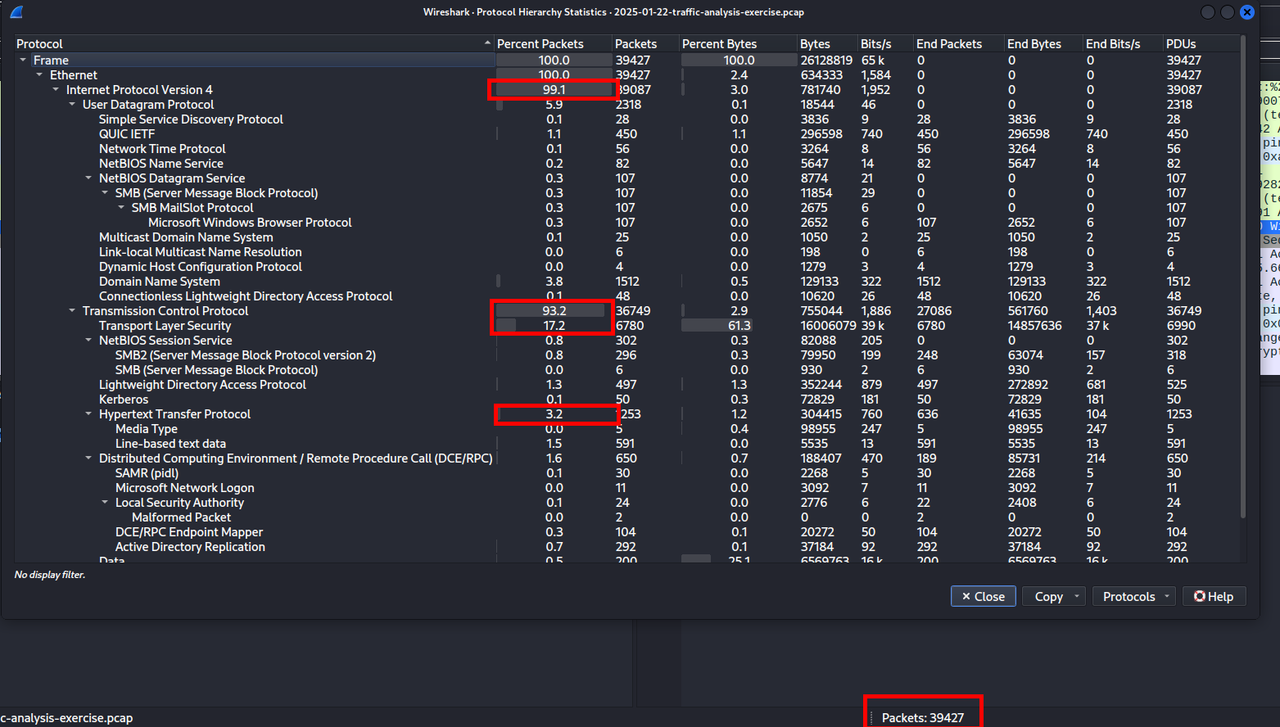This screenshot has width=1280, height=727.
Task: Collapse the Frame tree node
Action: 23,60
